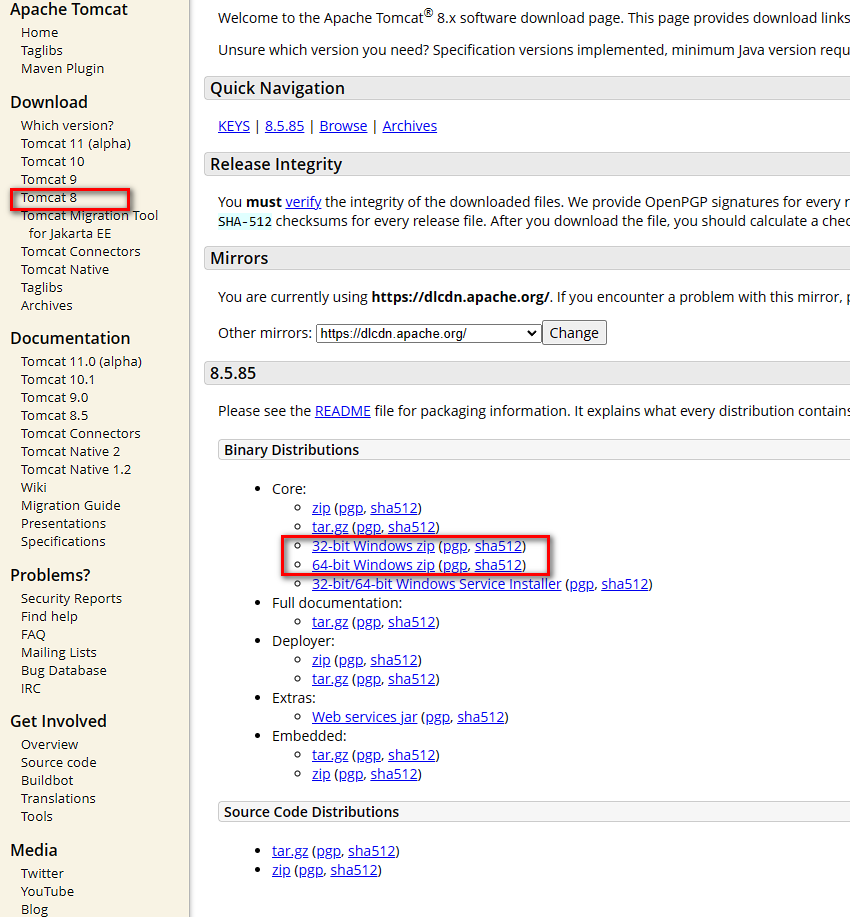Download the Web services jar
The height and width of the screenshot is (917, 850).
364,717
